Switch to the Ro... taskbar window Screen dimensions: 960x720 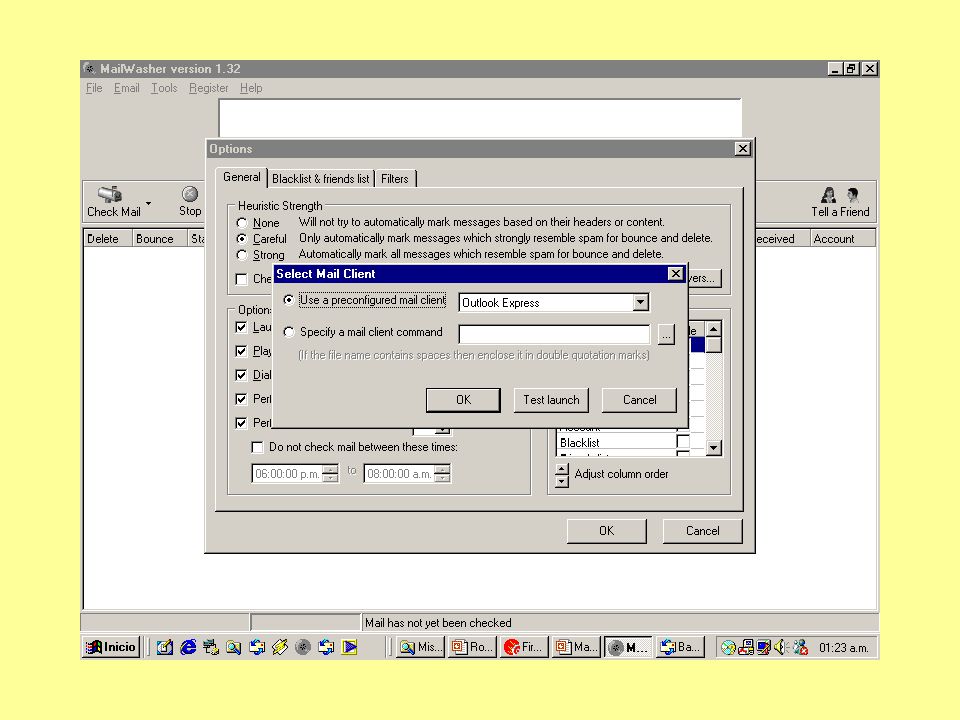click(472, 647)
